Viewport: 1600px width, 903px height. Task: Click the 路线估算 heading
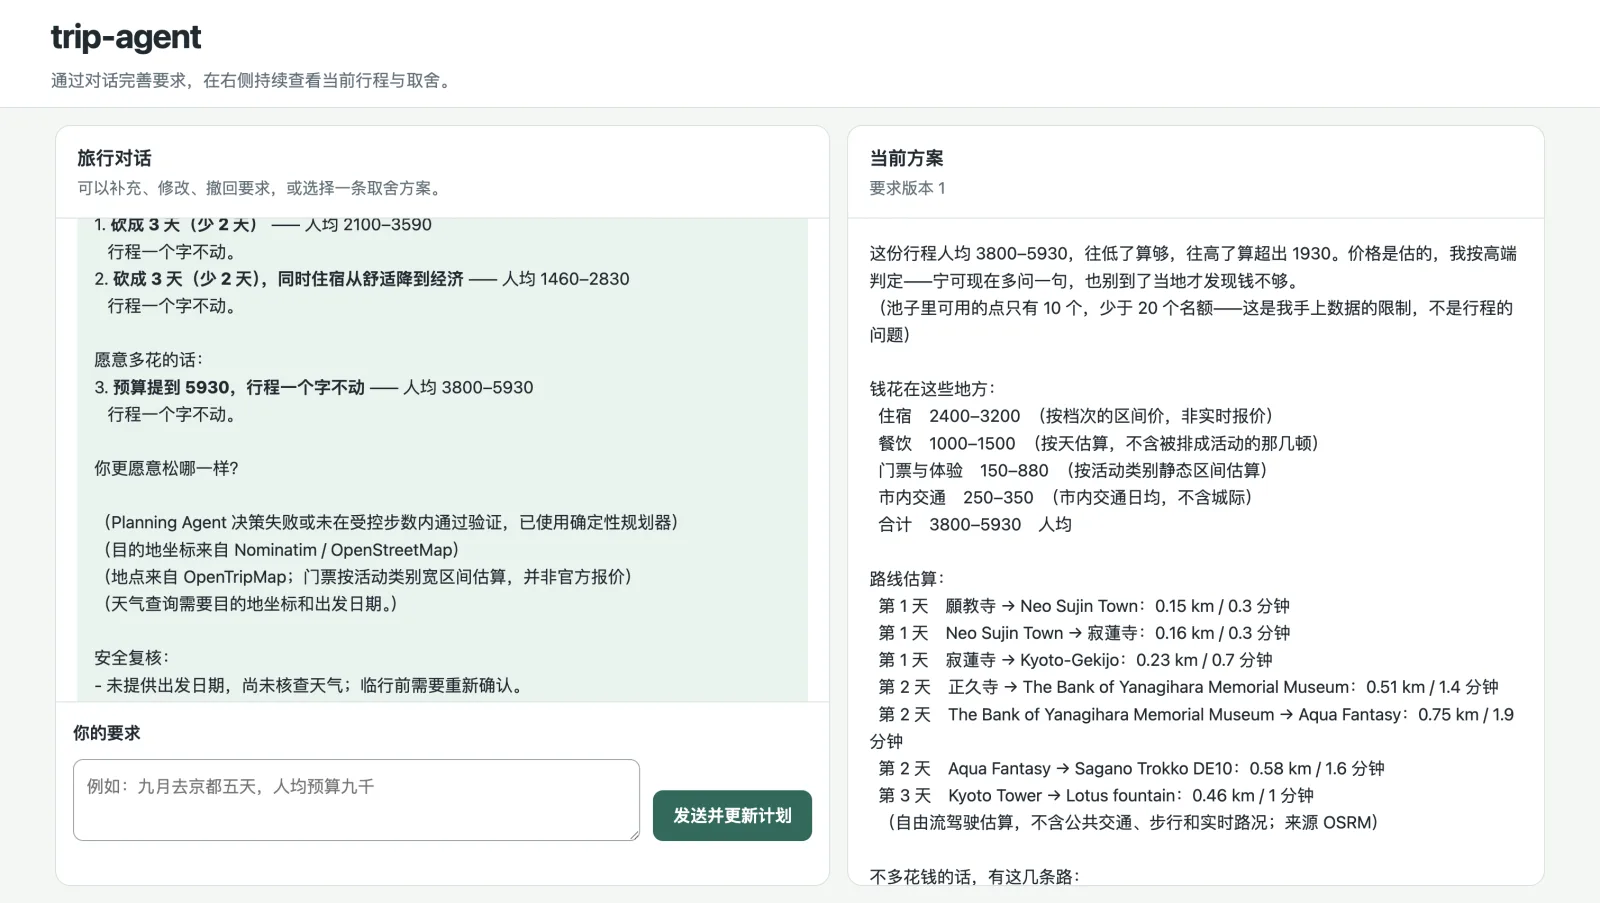(x=907, y=579)
